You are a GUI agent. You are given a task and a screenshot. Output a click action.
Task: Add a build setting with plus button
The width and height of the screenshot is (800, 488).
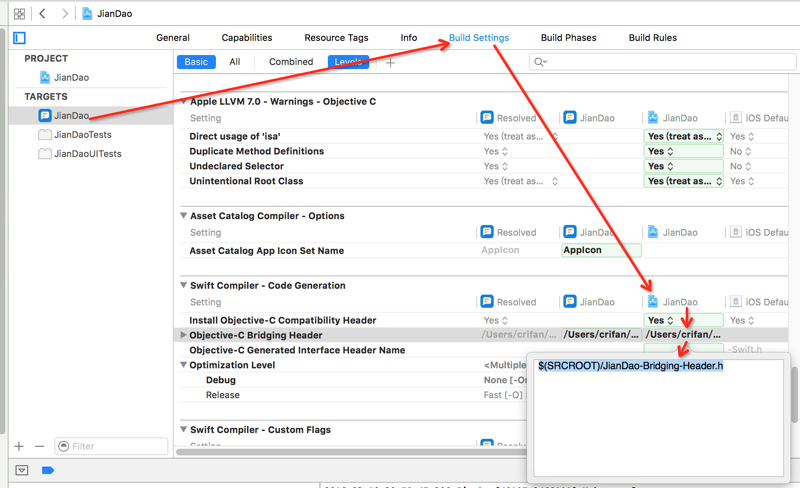[x=390, y=63]
